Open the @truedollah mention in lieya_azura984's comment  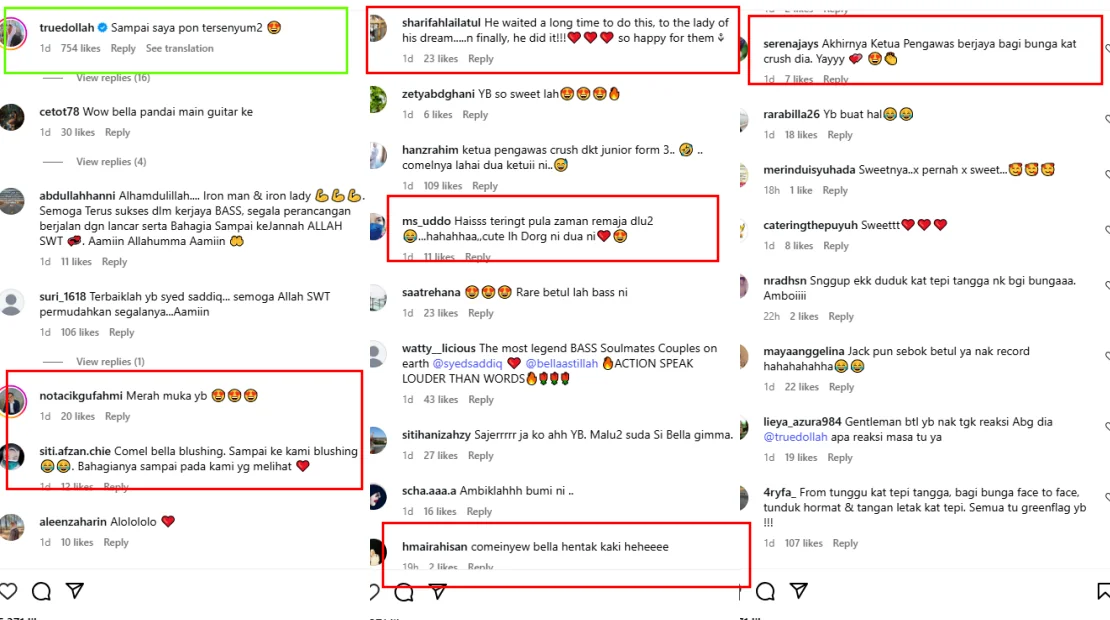[795, 437]
